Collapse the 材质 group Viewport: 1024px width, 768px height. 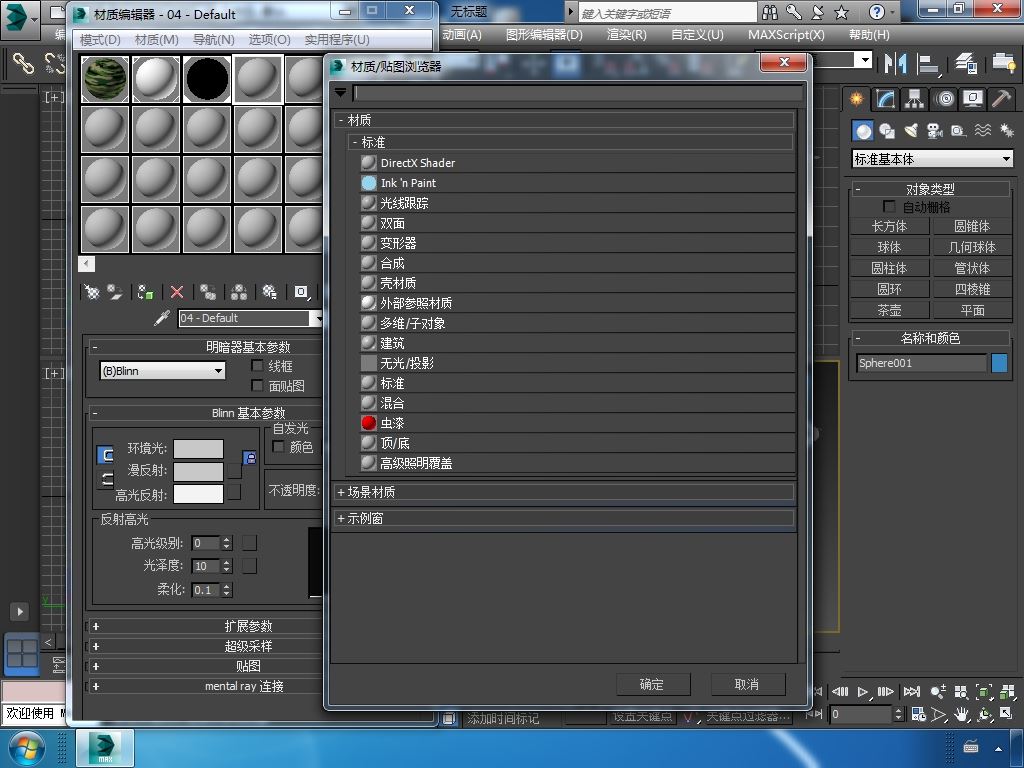coord(341,120)
